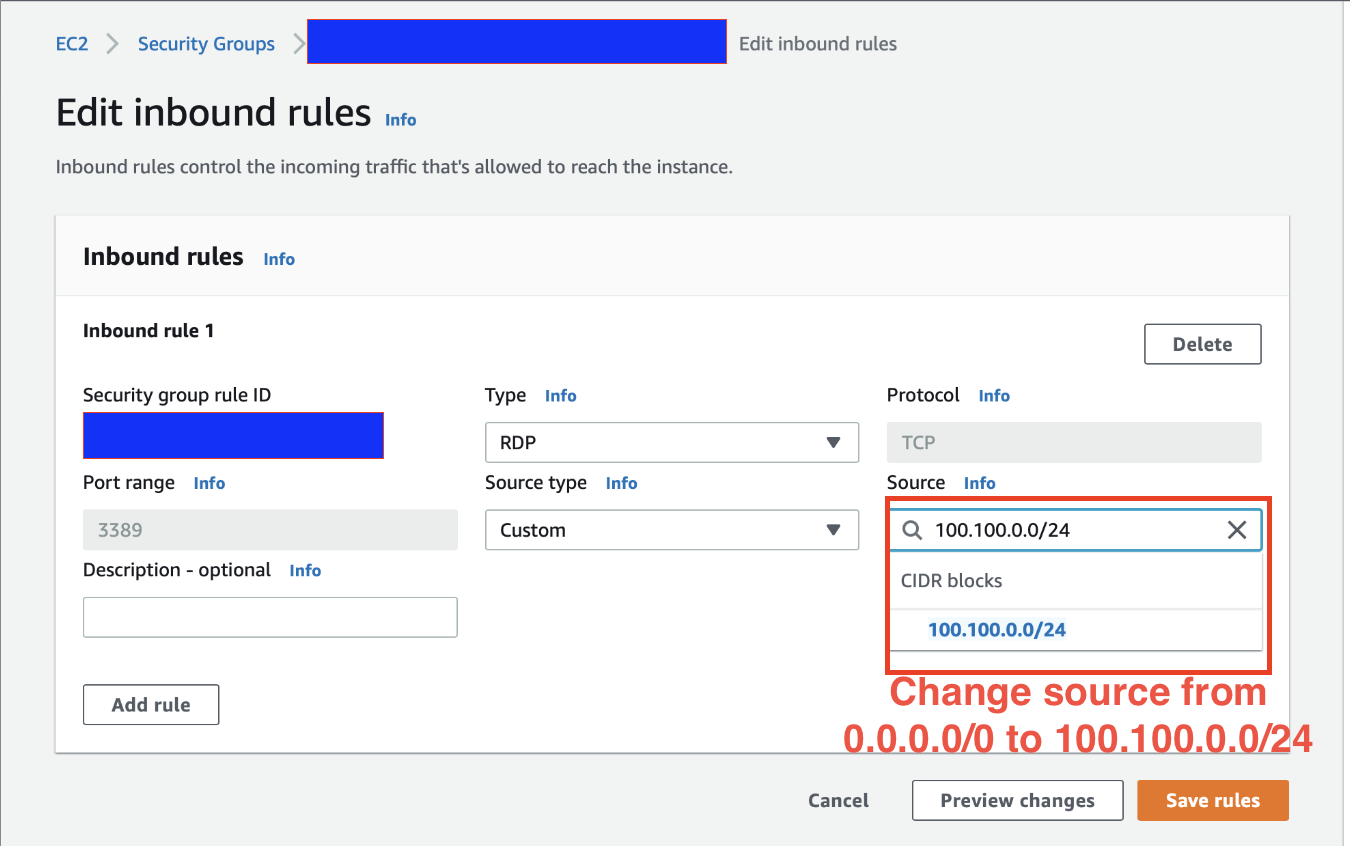Image resolution: width=1350 pixels, height=846 pixels.
Task: Click into the Source search input field
Action: pos(1070,530)
